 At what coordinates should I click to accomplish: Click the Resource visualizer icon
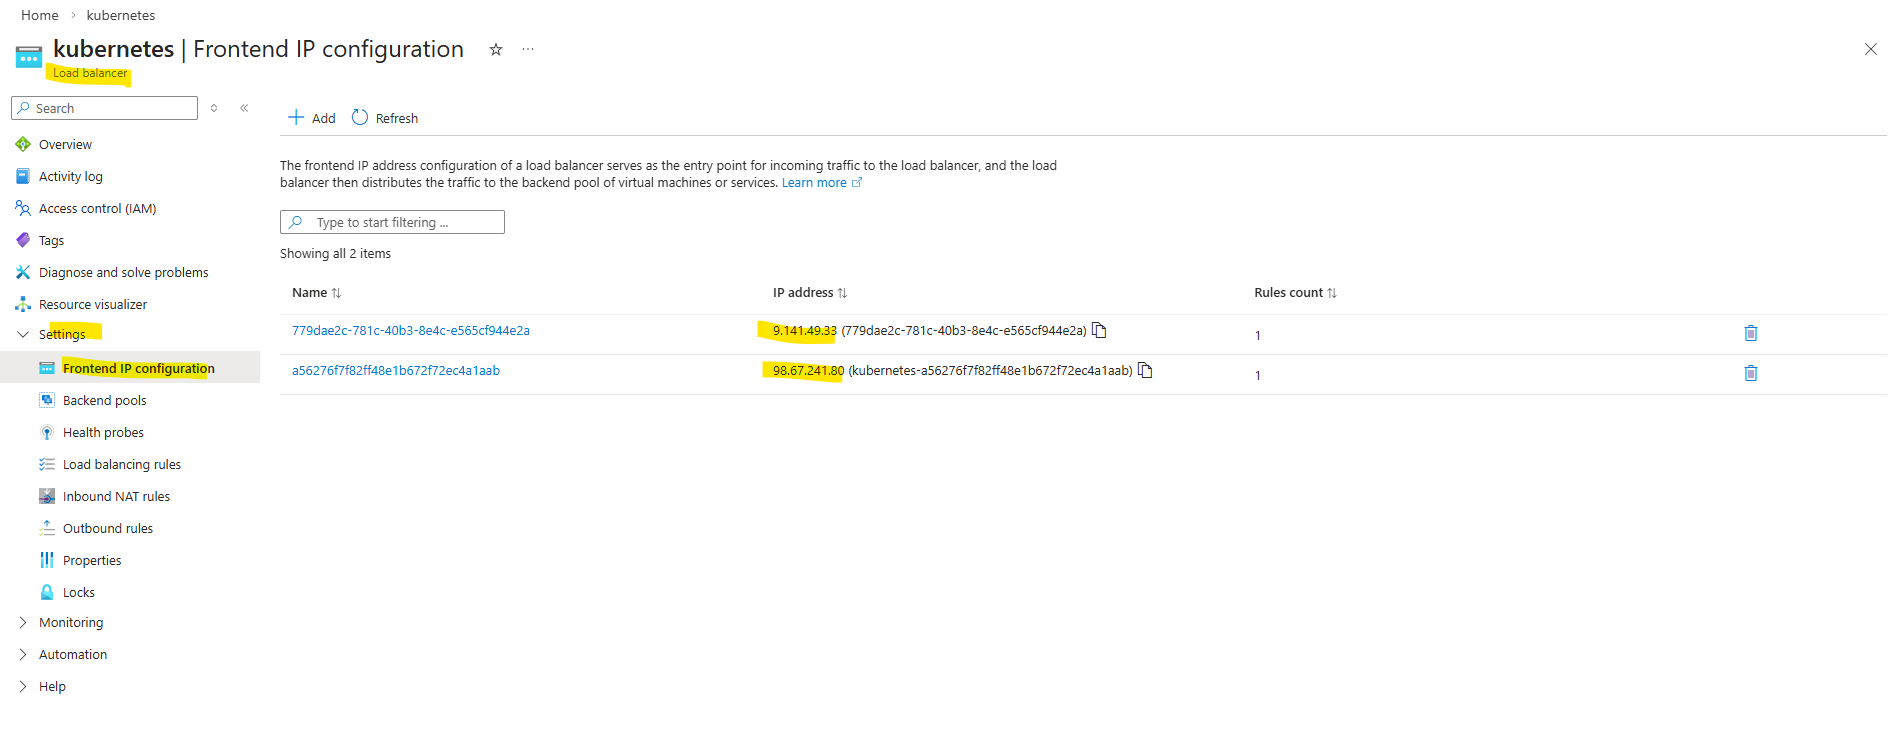[x=23, y=304]
